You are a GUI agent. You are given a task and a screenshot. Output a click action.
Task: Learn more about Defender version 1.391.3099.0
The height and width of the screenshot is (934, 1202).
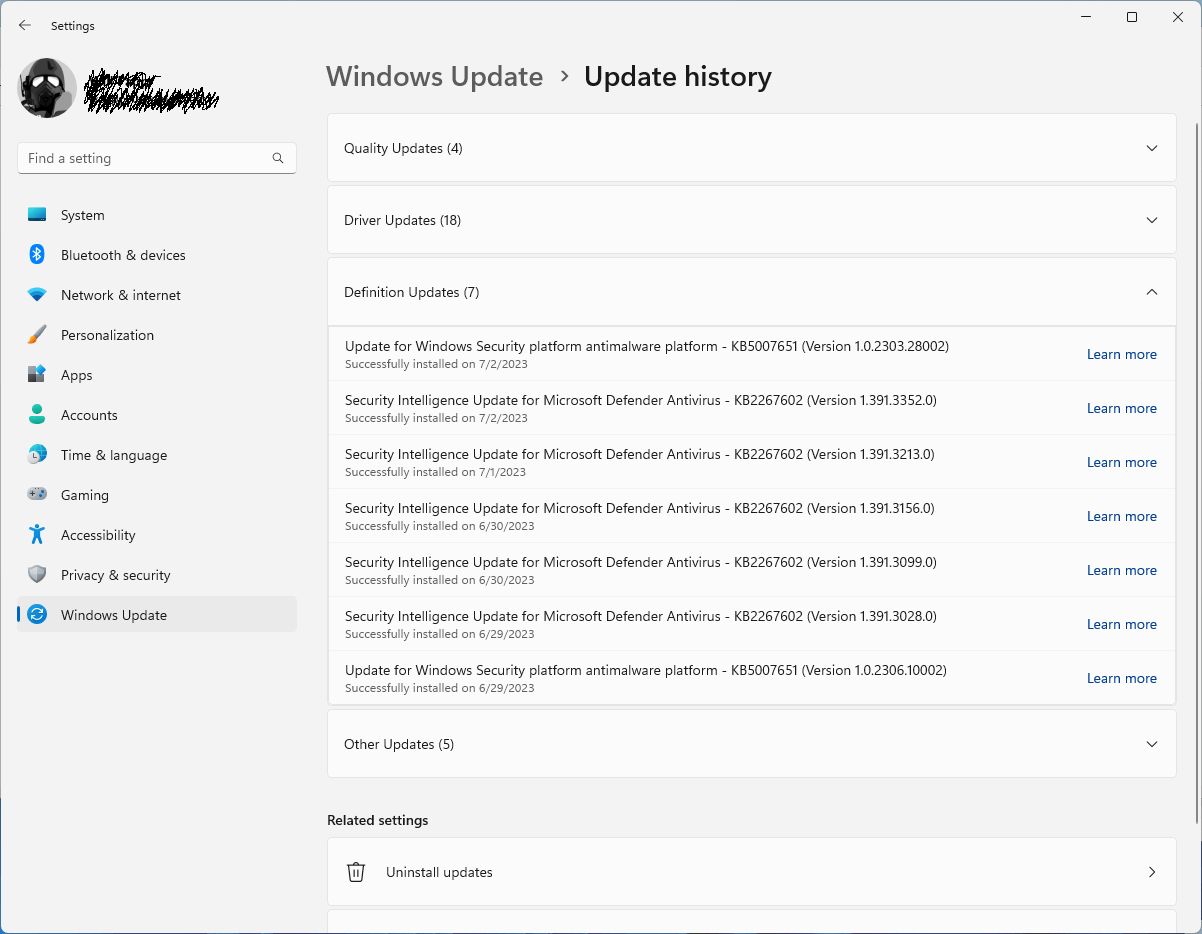pos(1122,570)
